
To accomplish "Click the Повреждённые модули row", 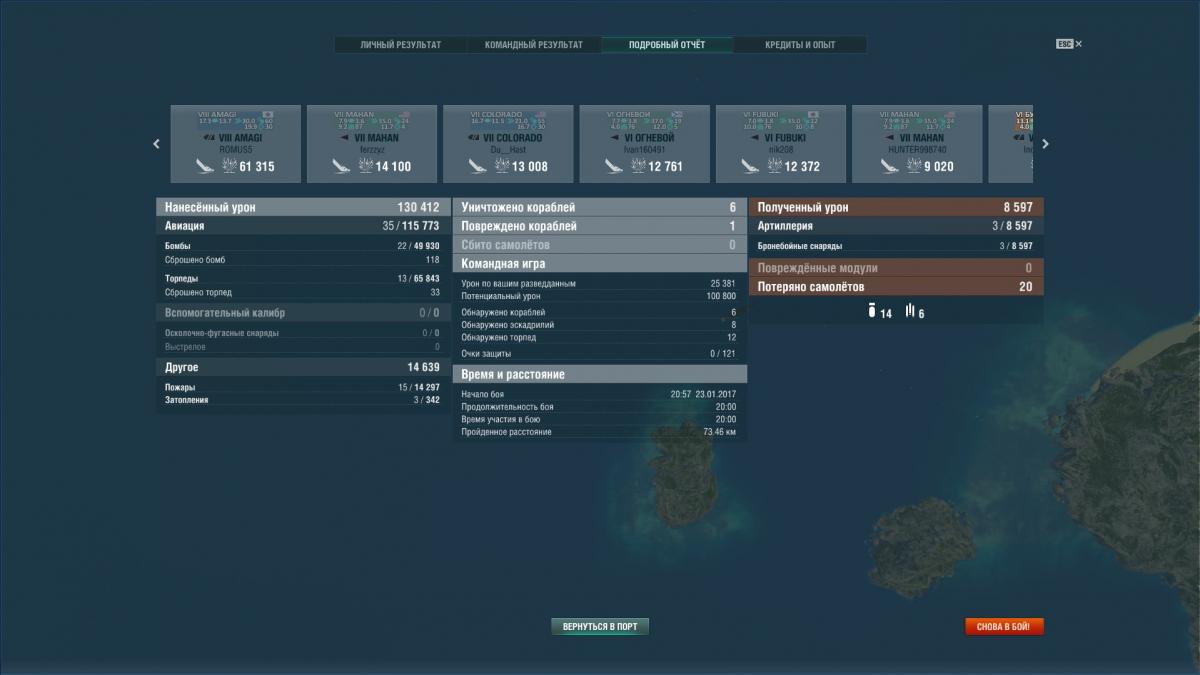I will coord(896,268).
